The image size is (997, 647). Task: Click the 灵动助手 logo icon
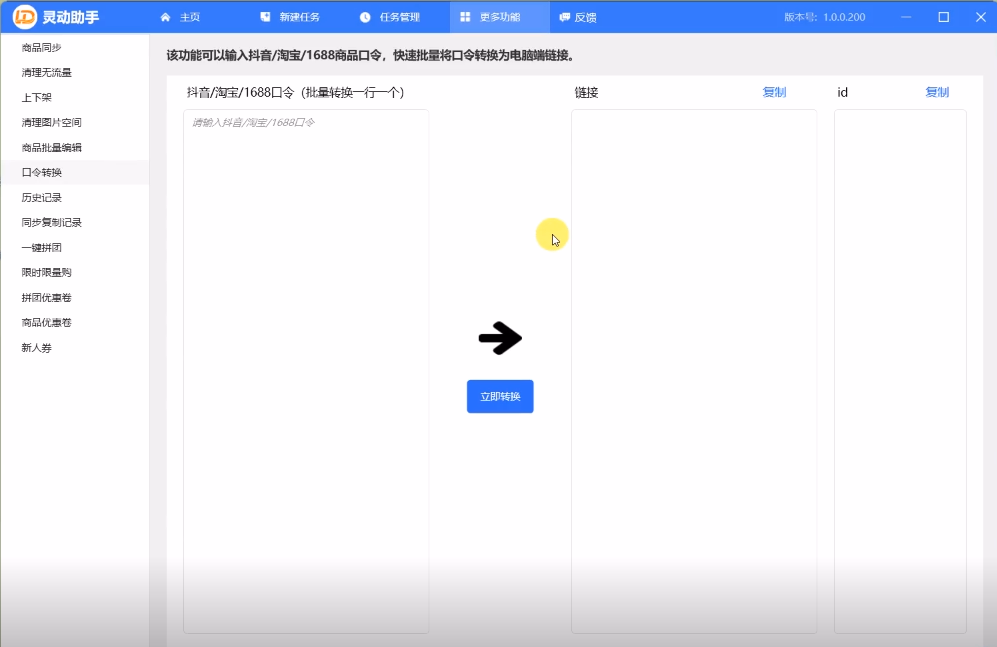pyautogui.click(x=24, y=17)
